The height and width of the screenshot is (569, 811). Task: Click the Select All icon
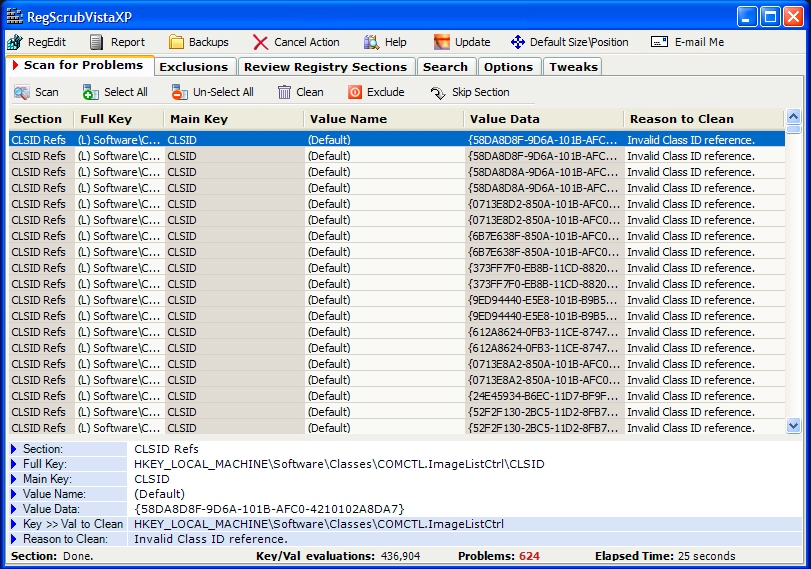tap(91, 93)
